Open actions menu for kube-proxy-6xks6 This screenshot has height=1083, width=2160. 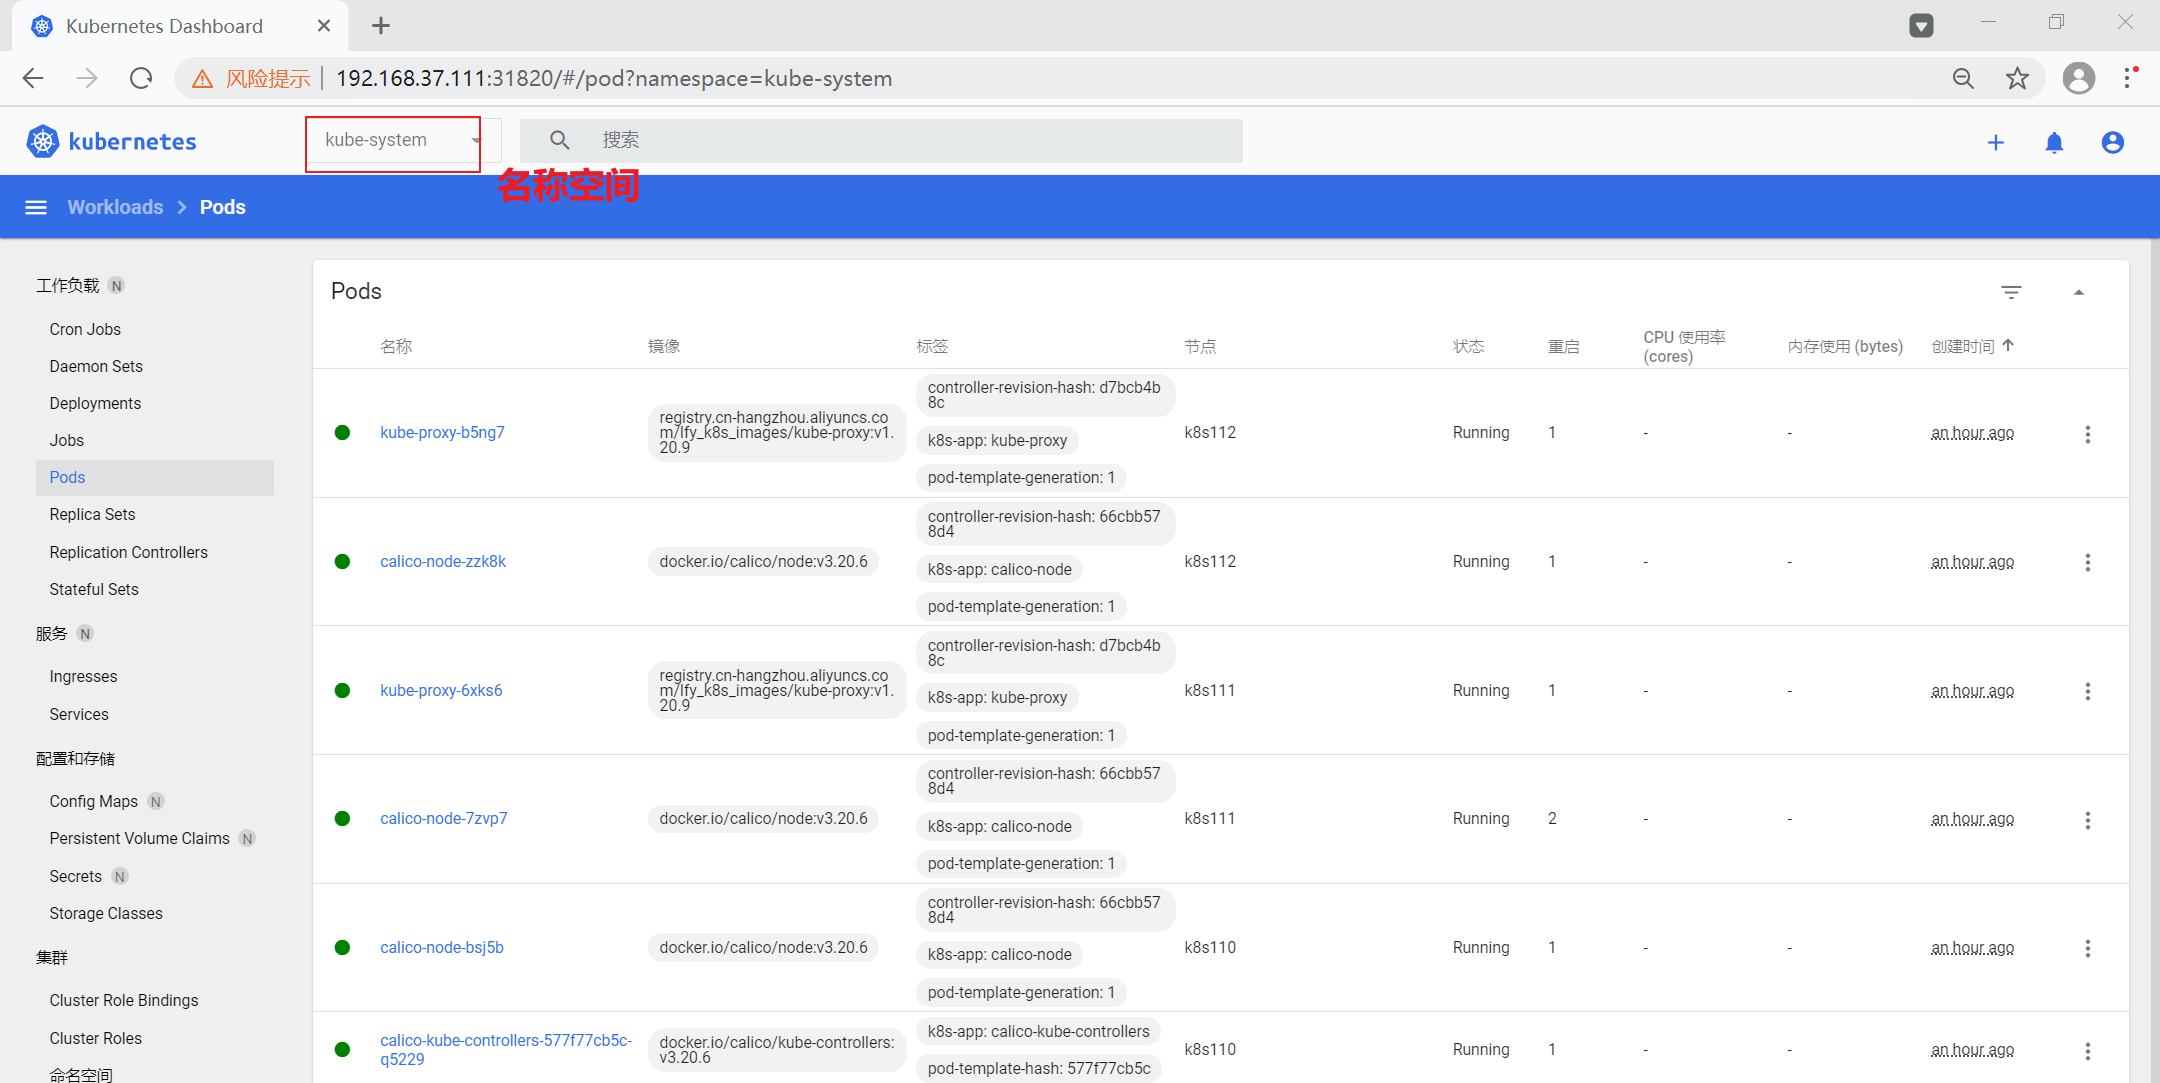[x=2087, y=691]
